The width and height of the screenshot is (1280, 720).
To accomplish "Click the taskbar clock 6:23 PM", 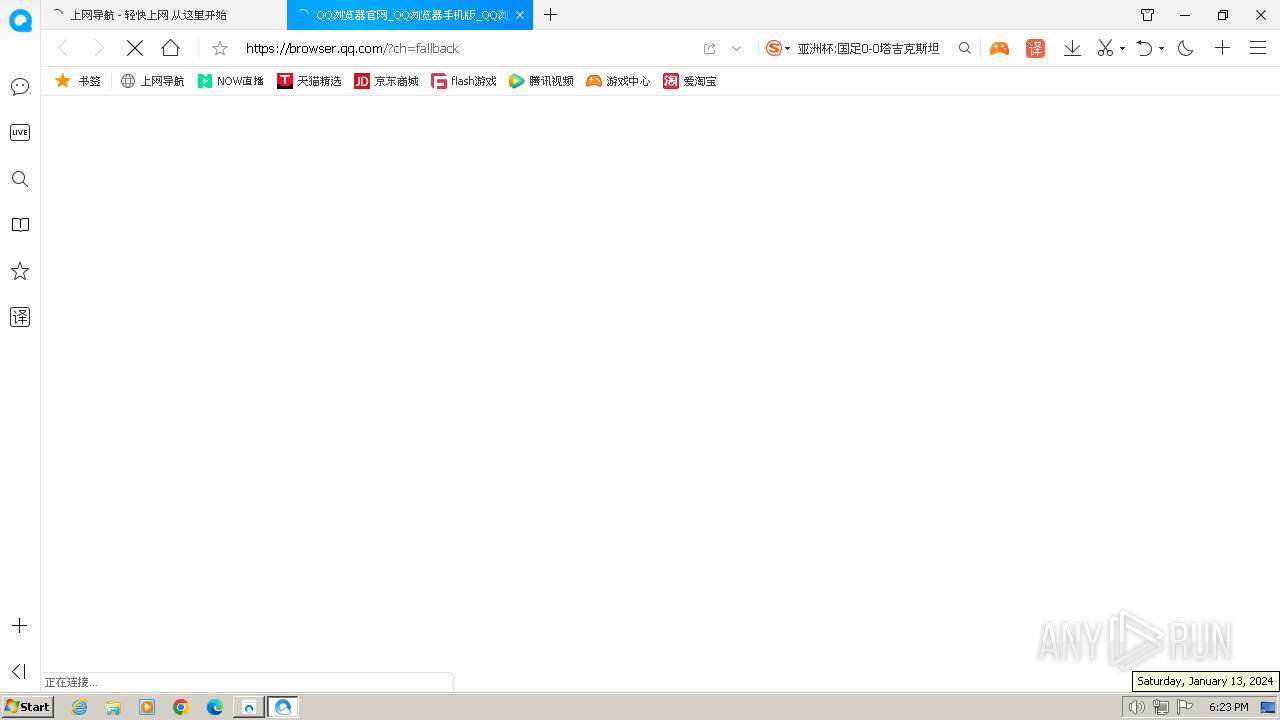I will [1228, 707].
